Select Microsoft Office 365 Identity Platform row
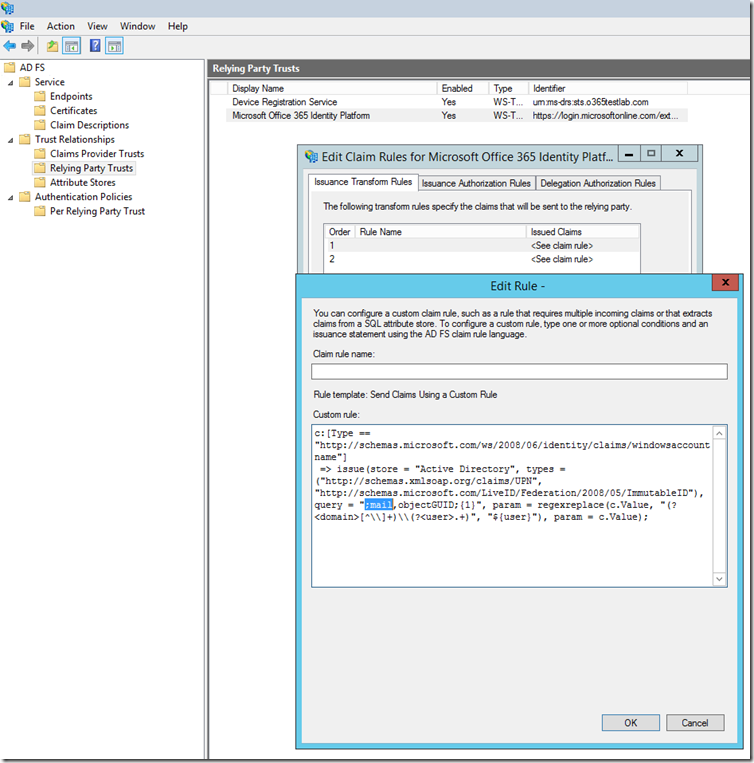 coord(457,115)
